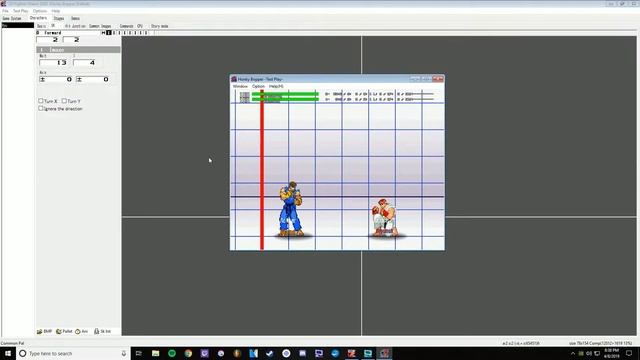This screenshot has height=360, width=640.
Task: Open the Options menu in main window
Action: pyautogui.click(x=40, y=11)
